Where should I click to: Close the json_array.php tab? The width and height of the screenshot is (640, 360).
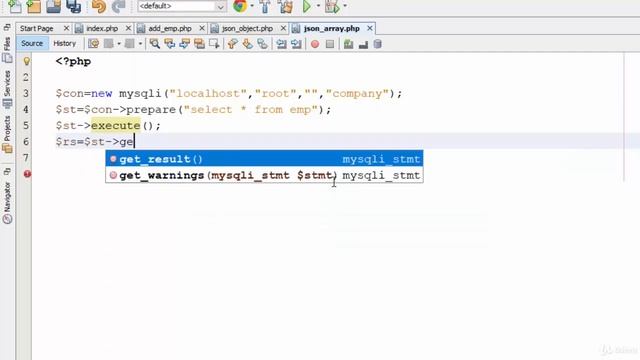(370, 28)
